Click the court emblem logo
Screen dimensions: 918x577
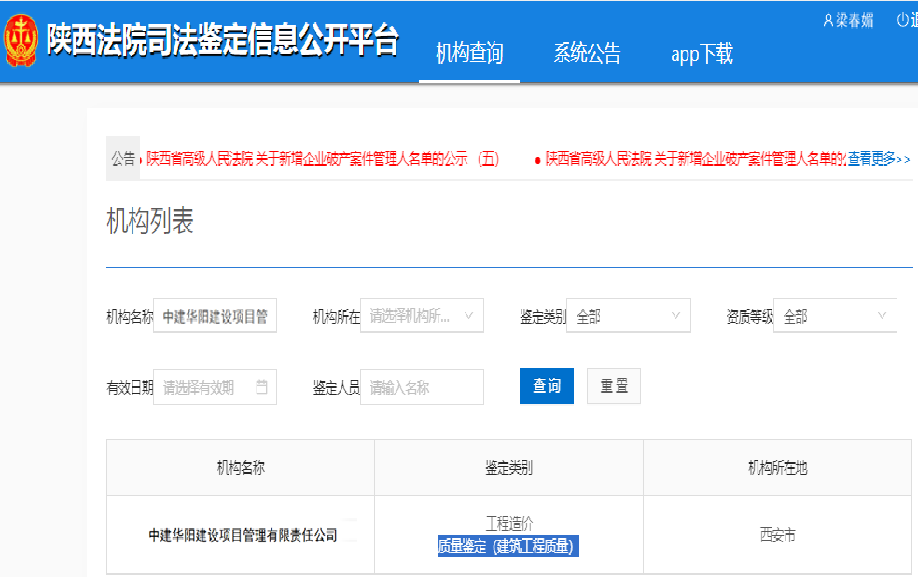pyautogui.click(x=21, y=41)
